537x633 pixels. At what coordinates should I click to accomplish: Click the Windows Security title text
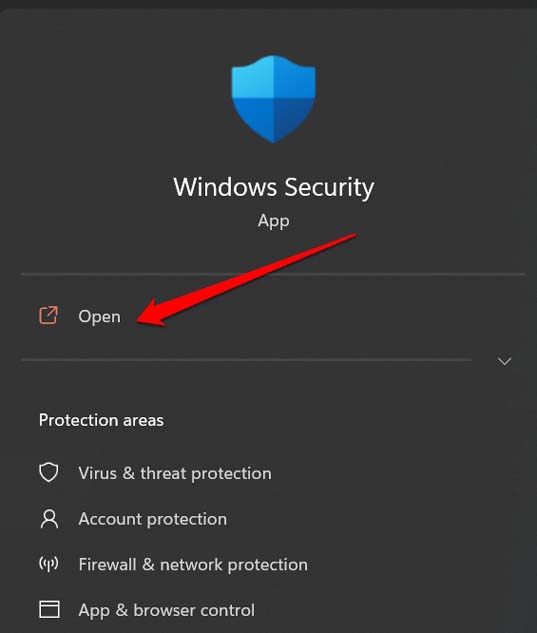coord(274,188)
